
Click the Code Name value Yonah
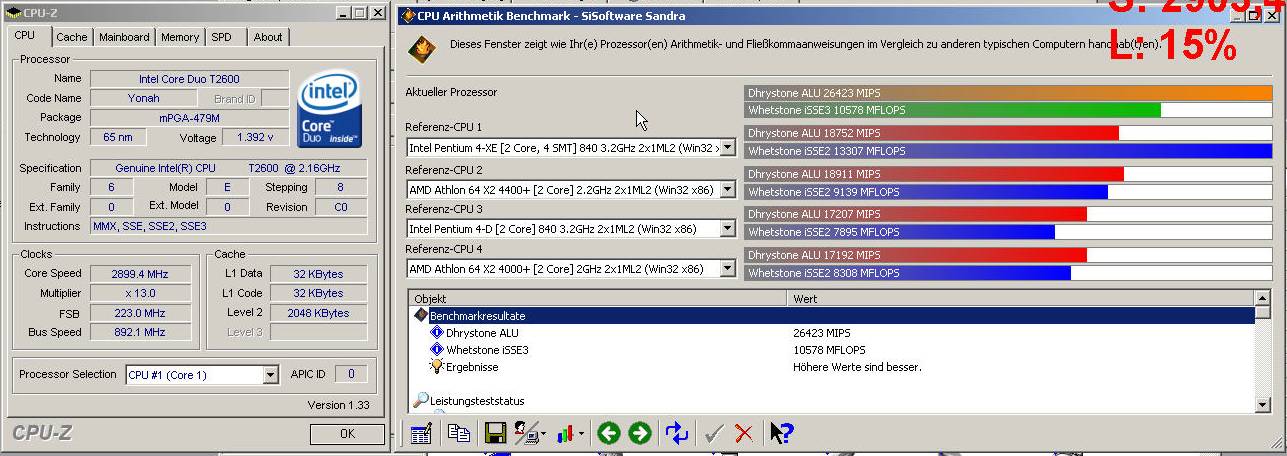(x=143, y=99)
